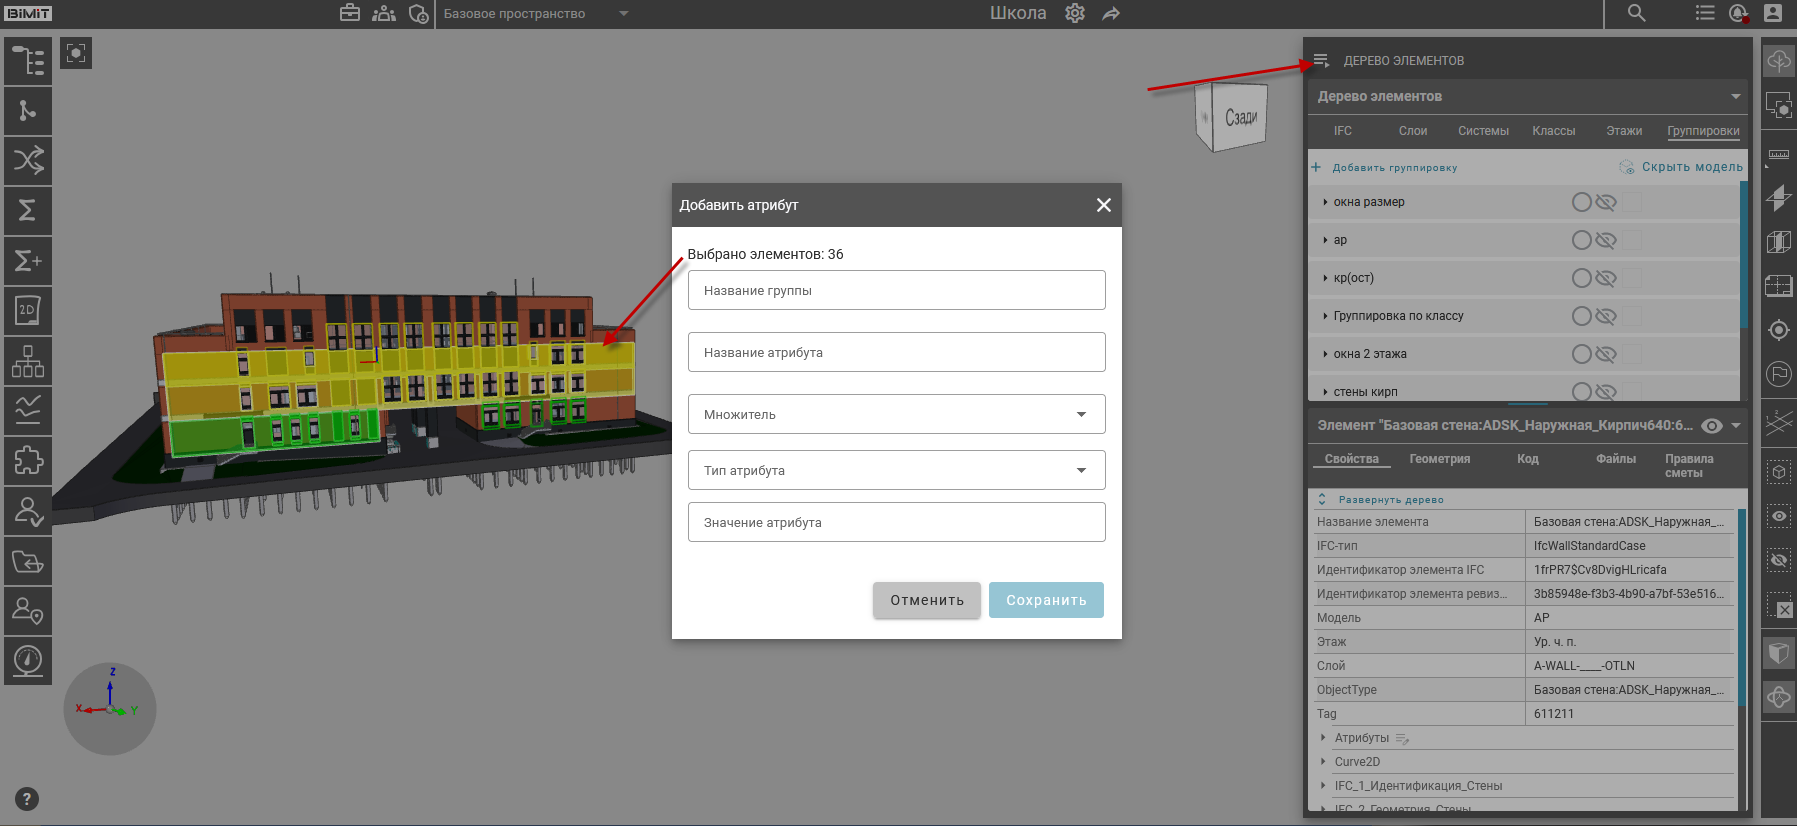Screen dimensions: 1797x826
Task: Open the Тип атрибута dropdown
Action: [x=896, y=470]
